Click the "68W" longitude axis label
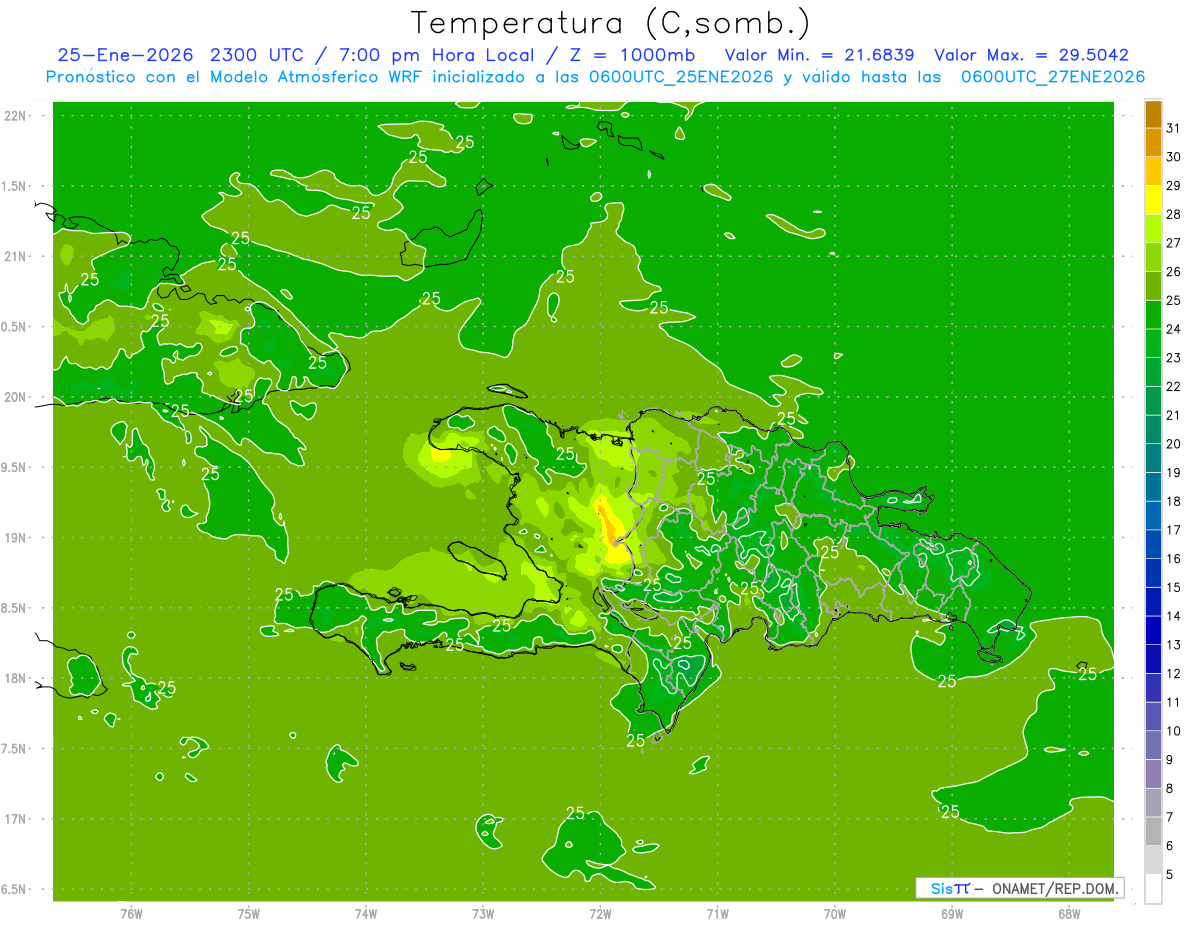 (x=1069, y=913)
